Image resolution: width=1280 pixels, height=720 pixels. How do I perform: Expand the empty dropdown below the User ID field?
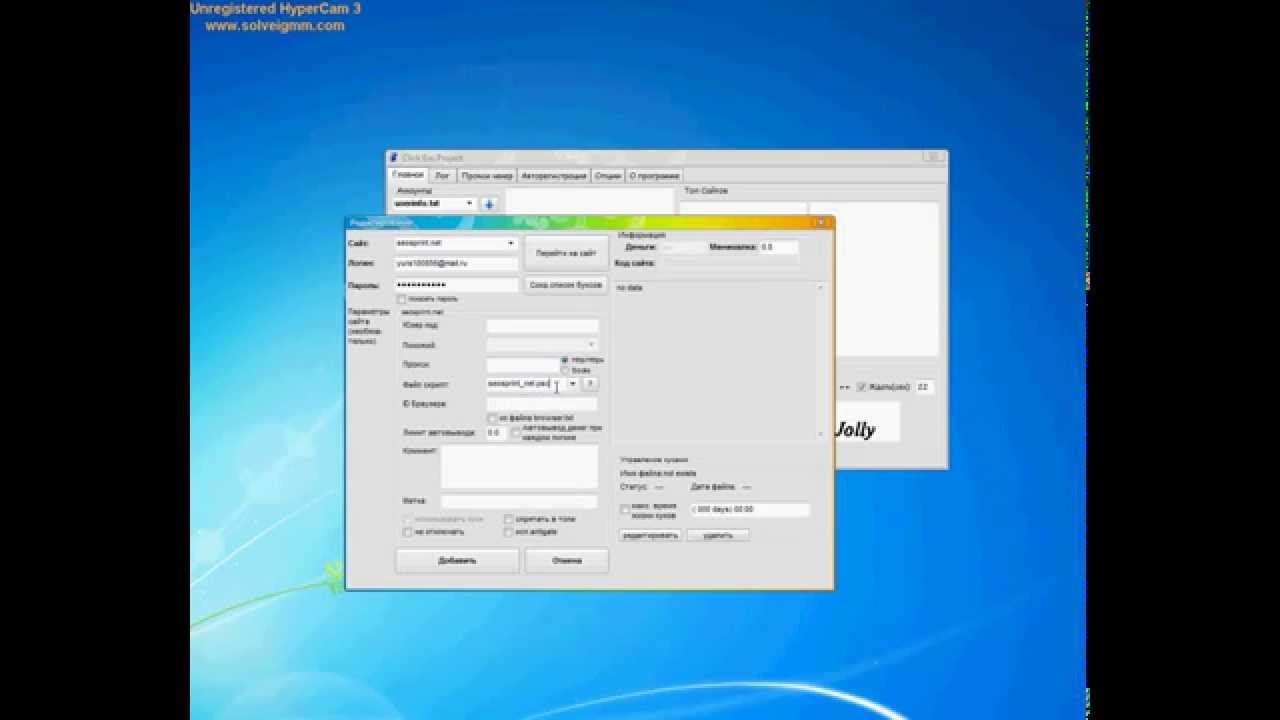[x=542, y=345]
